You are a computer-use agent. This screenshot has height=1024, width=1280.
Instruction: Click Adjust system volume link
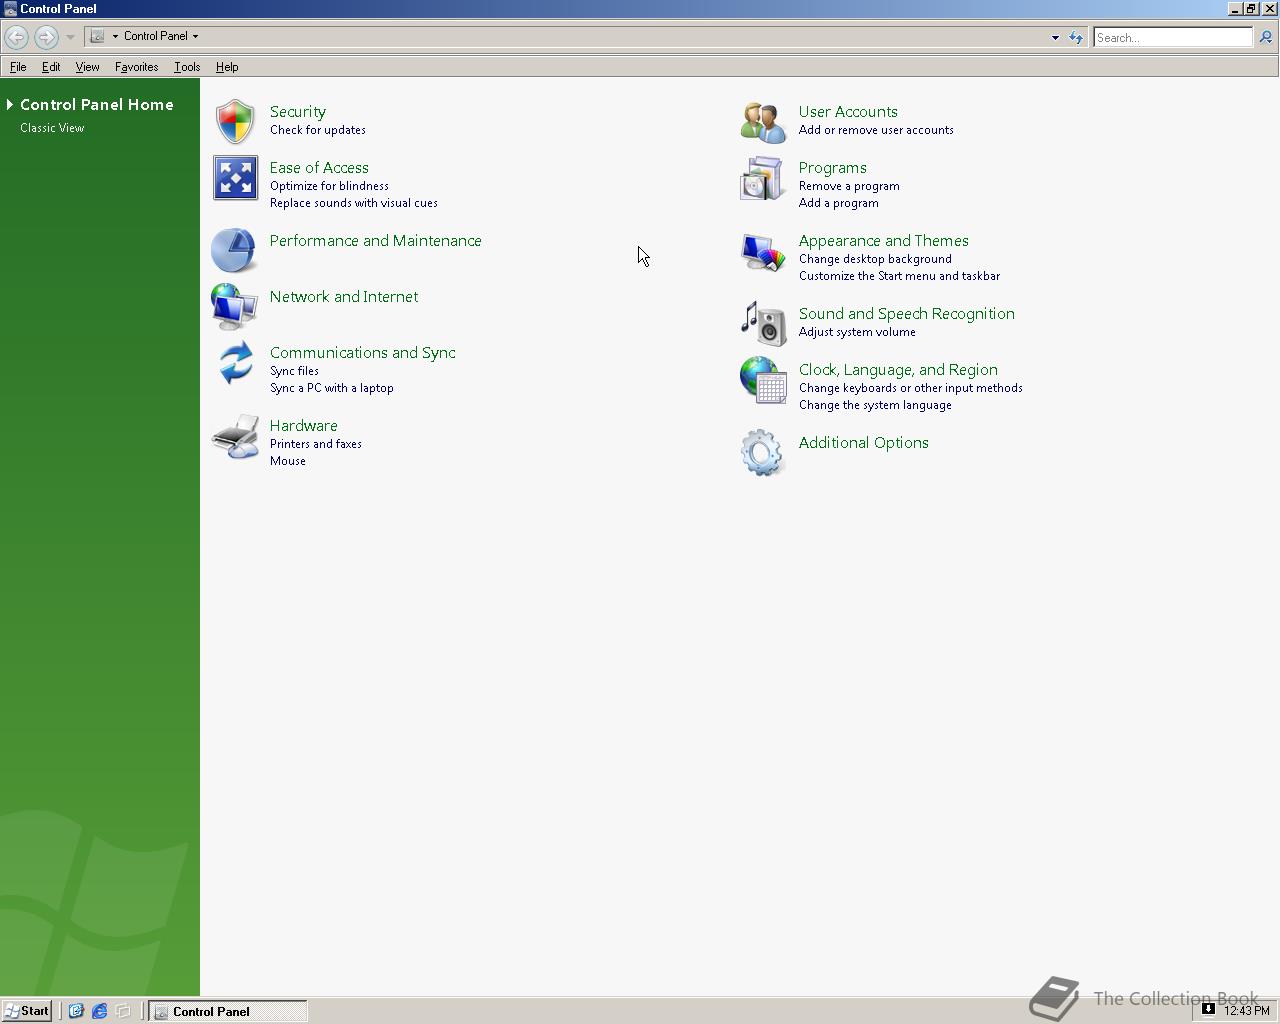point(857,332)
